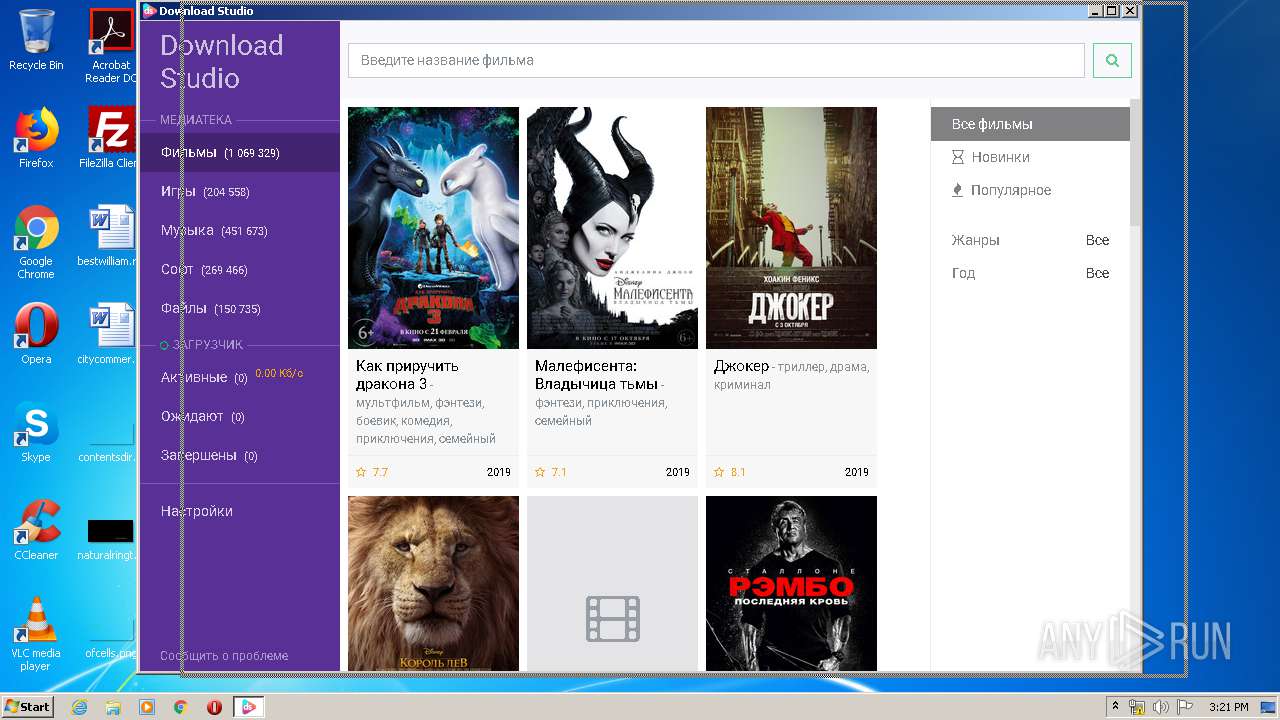Open the Фильмы media library section
This screenshot has width=1280, height=720.
click(x=240, y=153)
